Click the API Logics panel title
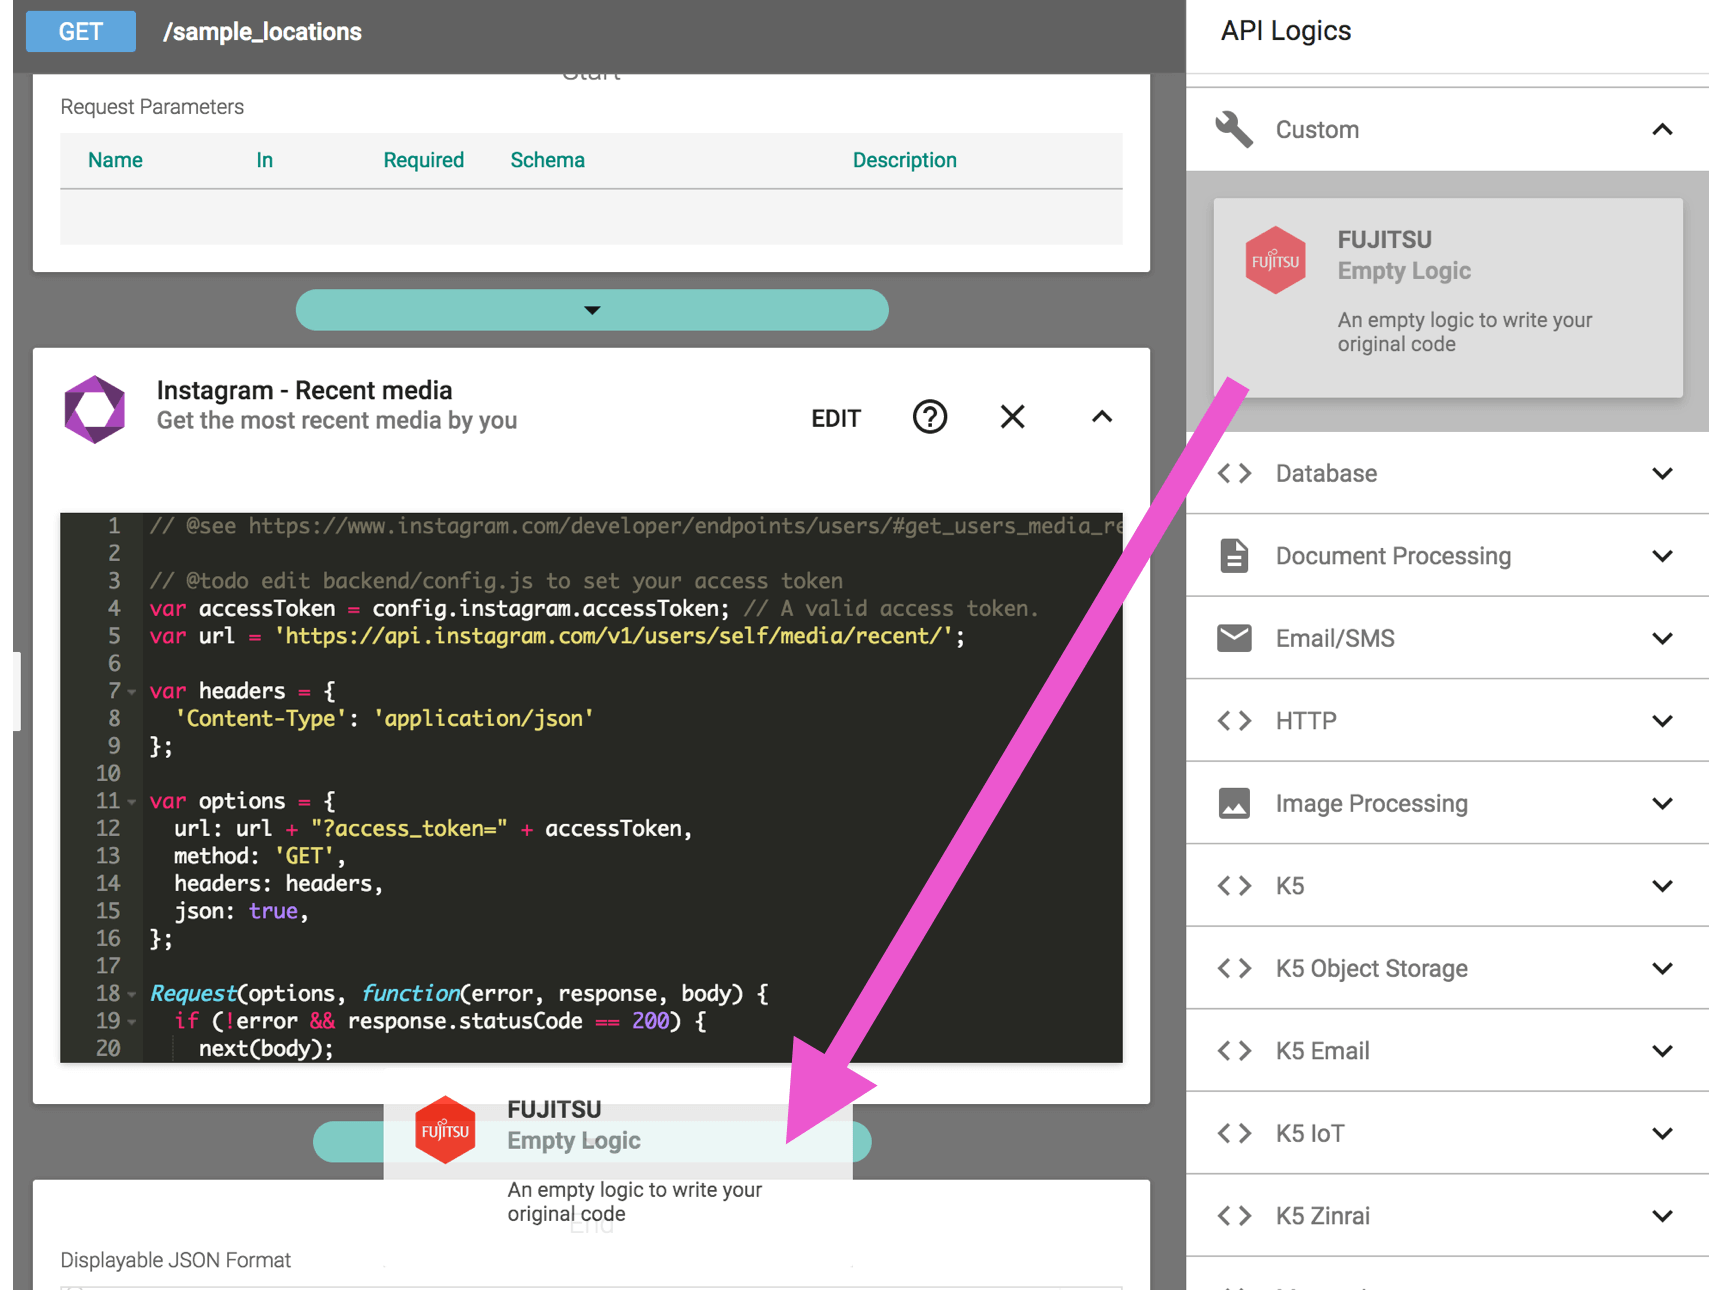Image resolution: width=1734 pixels, height=1290 pixels. point(1285,31)
